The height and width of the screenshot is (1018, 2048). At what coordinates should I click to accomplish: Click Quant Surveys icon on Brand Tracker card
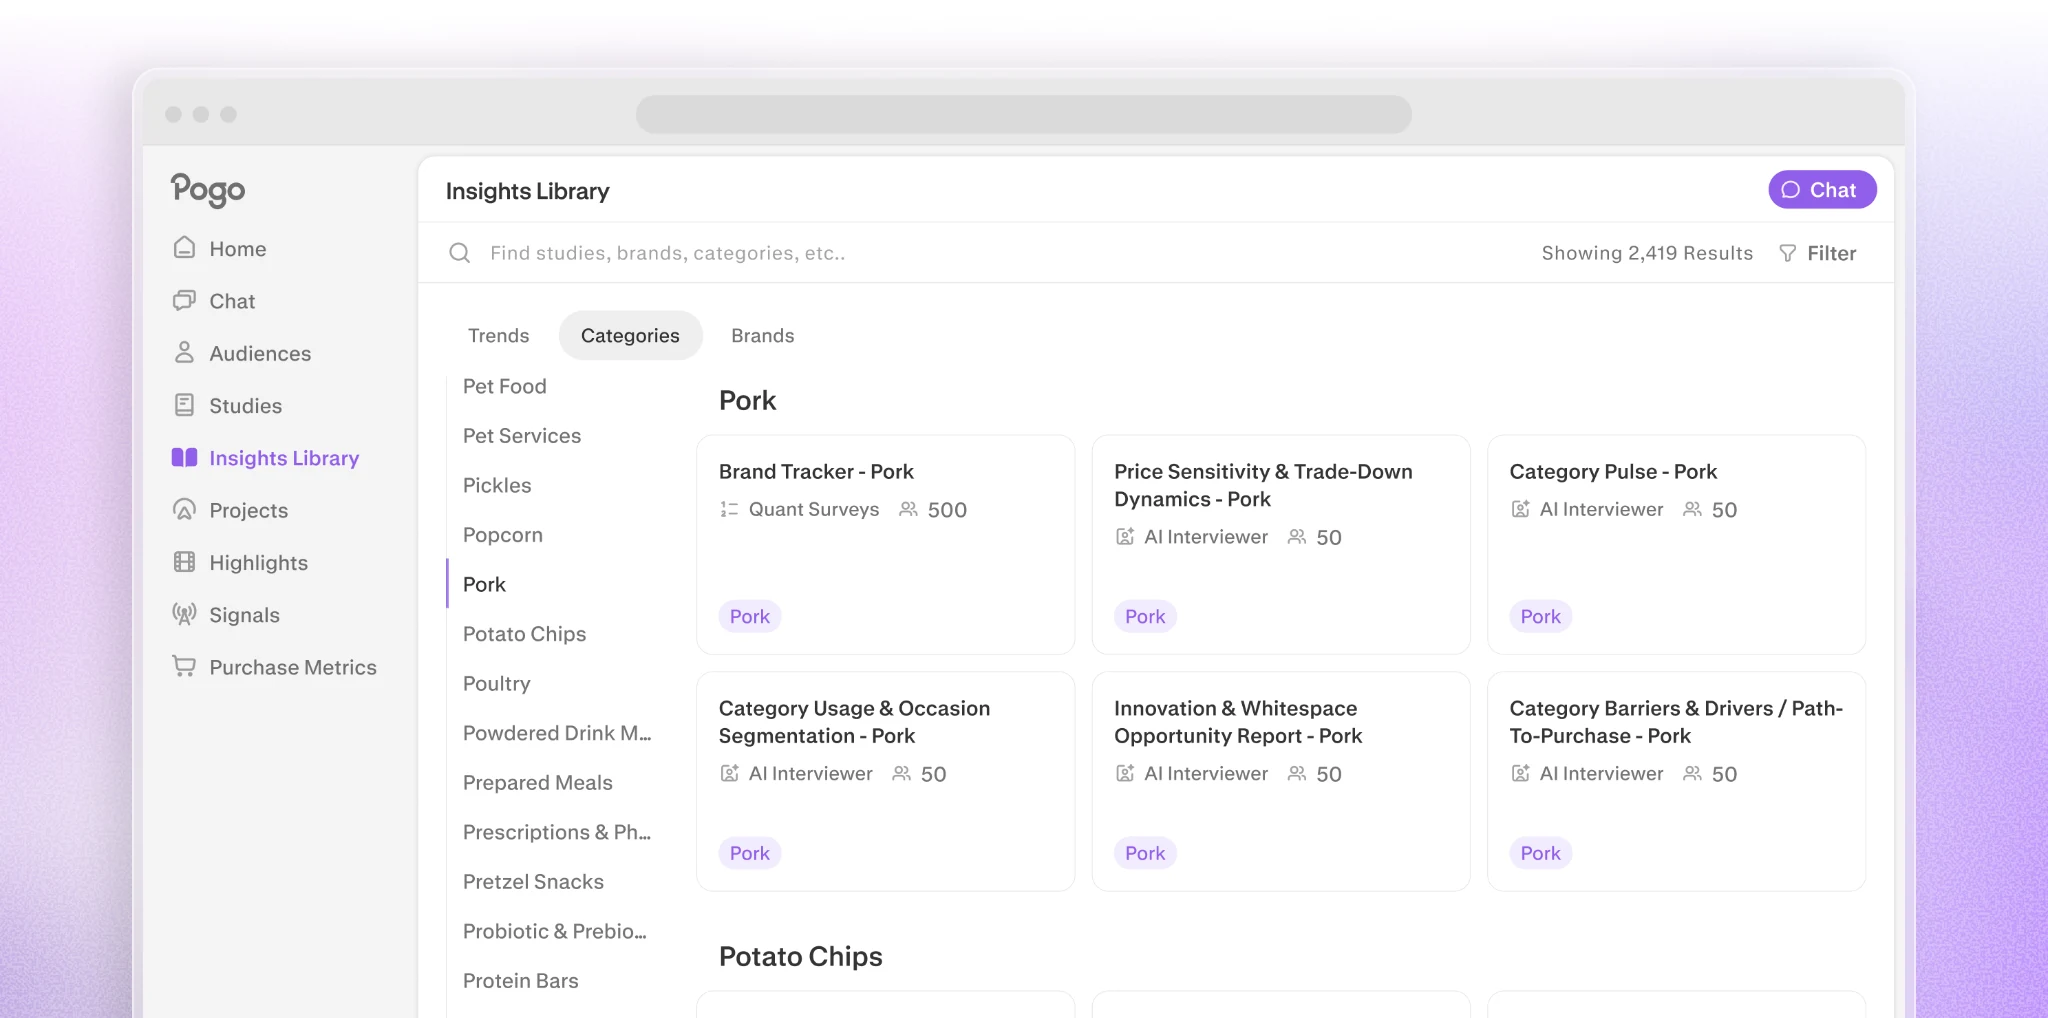(729, 509)
